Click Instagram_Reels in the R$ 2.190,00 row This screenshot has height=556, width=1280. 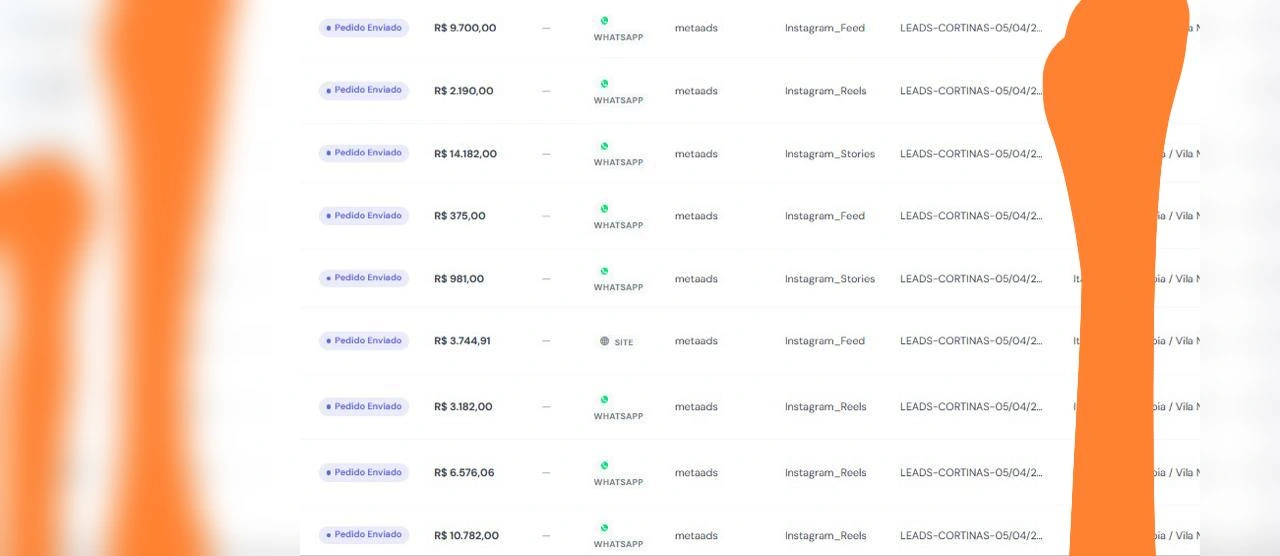pos(826,91)
